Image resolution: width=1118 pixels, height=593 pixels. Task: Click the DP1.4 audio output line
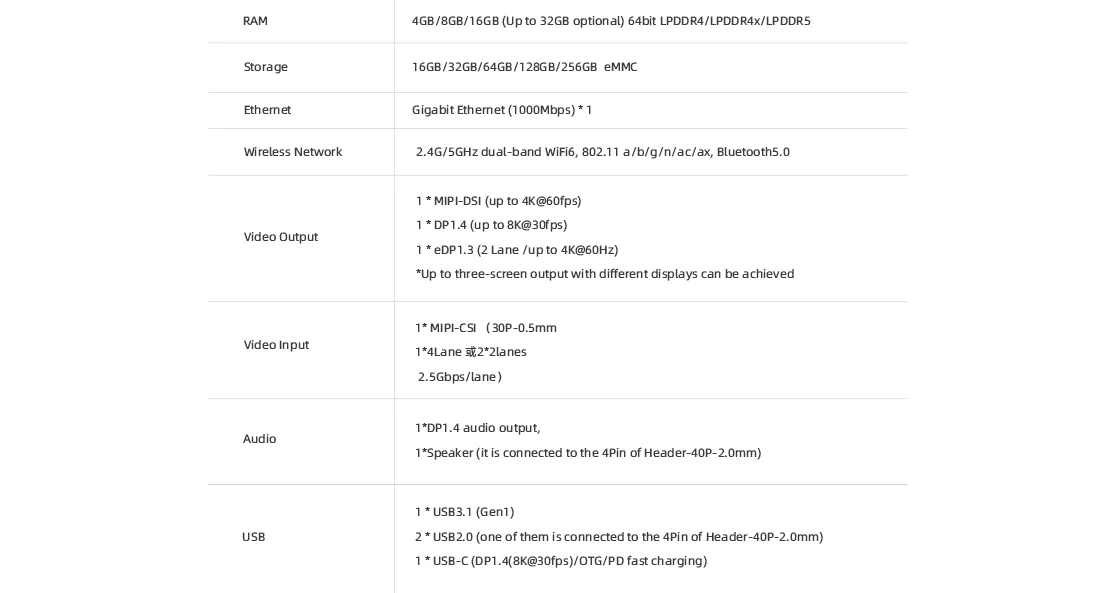[477, 428]
